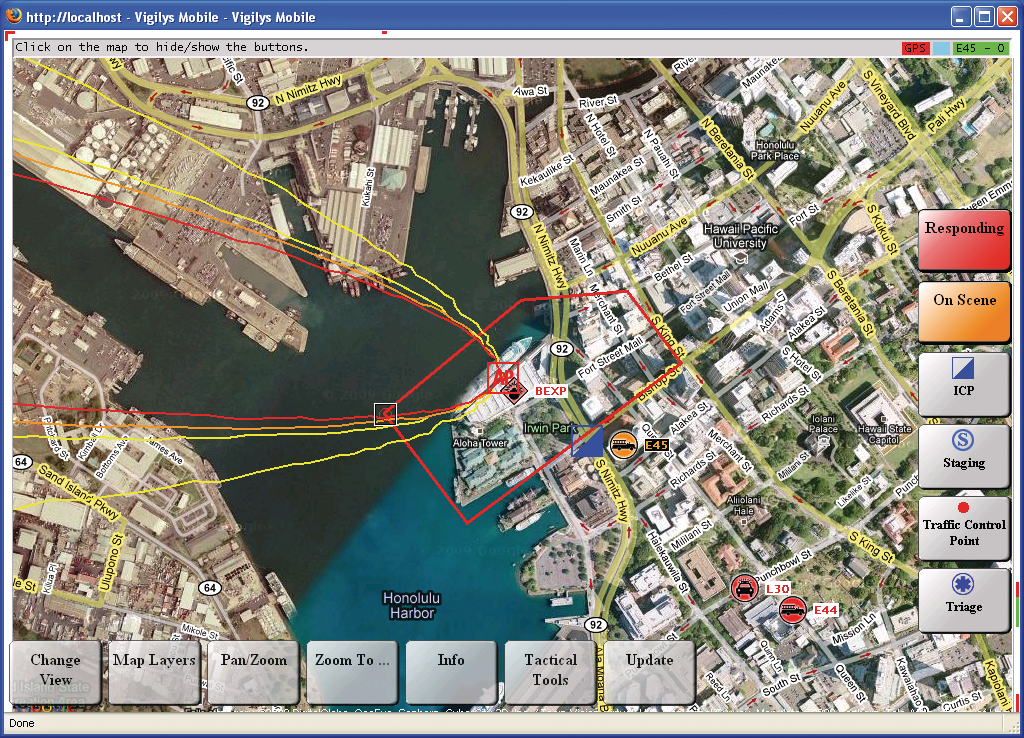This screenshot has width=1024, height=738.
Task: Click the green E45 - 0 status swatch
Action: [x=980, y=48]
